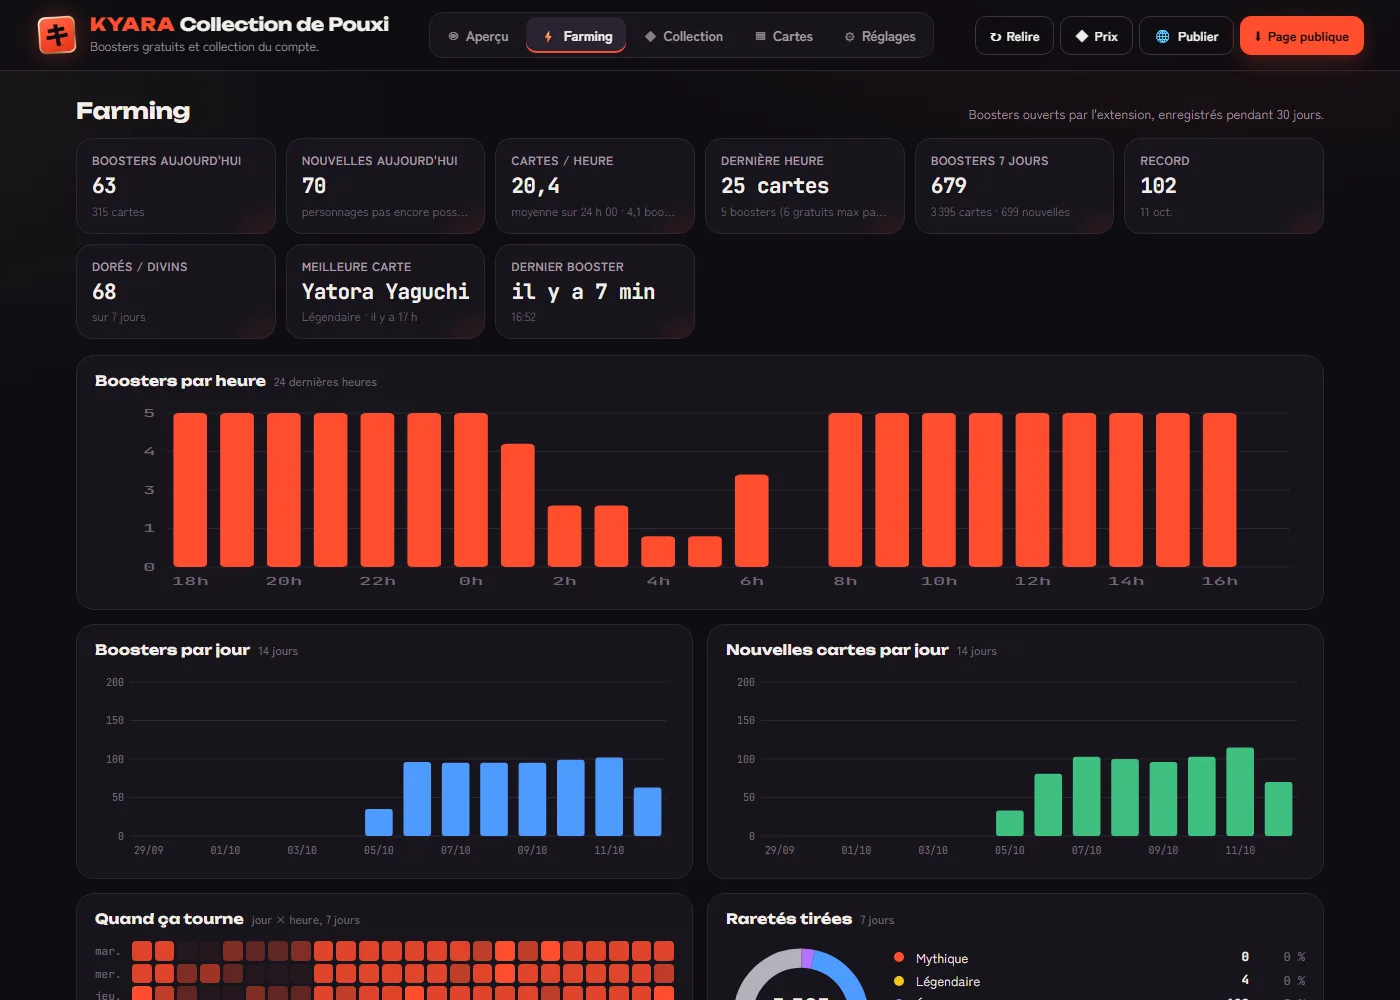This screenshot has height=1000, width=1400.
Task: Click the eye icon on Aperçu
Action: click(x=453, y=36)
